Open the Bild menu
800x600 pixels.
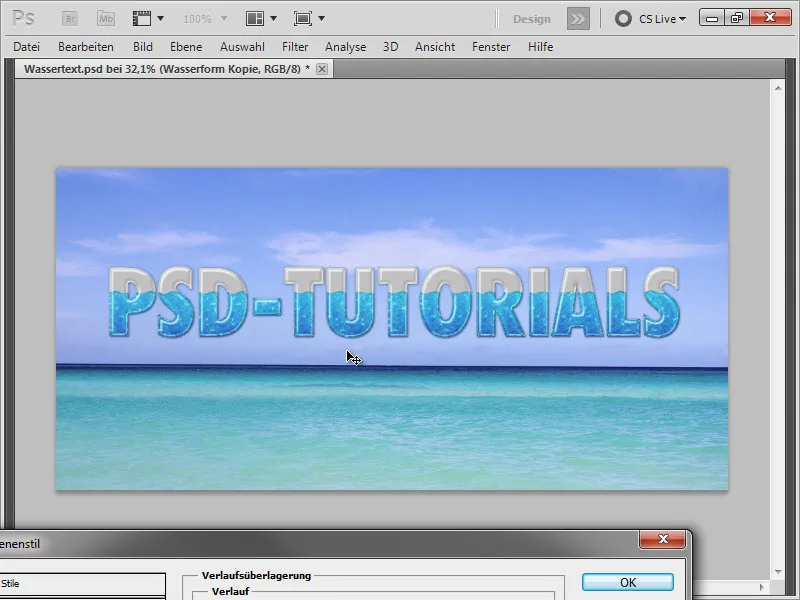[143, 47]
